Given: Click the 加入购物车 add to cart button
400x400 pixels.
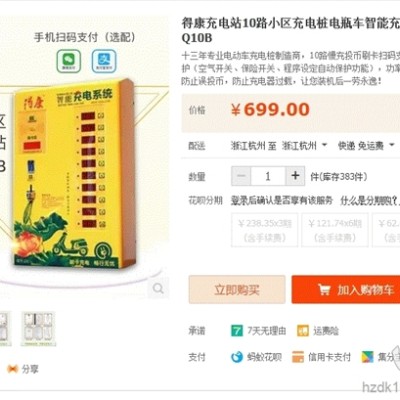Looking at the screenshot, I should (x=347, y=290).
